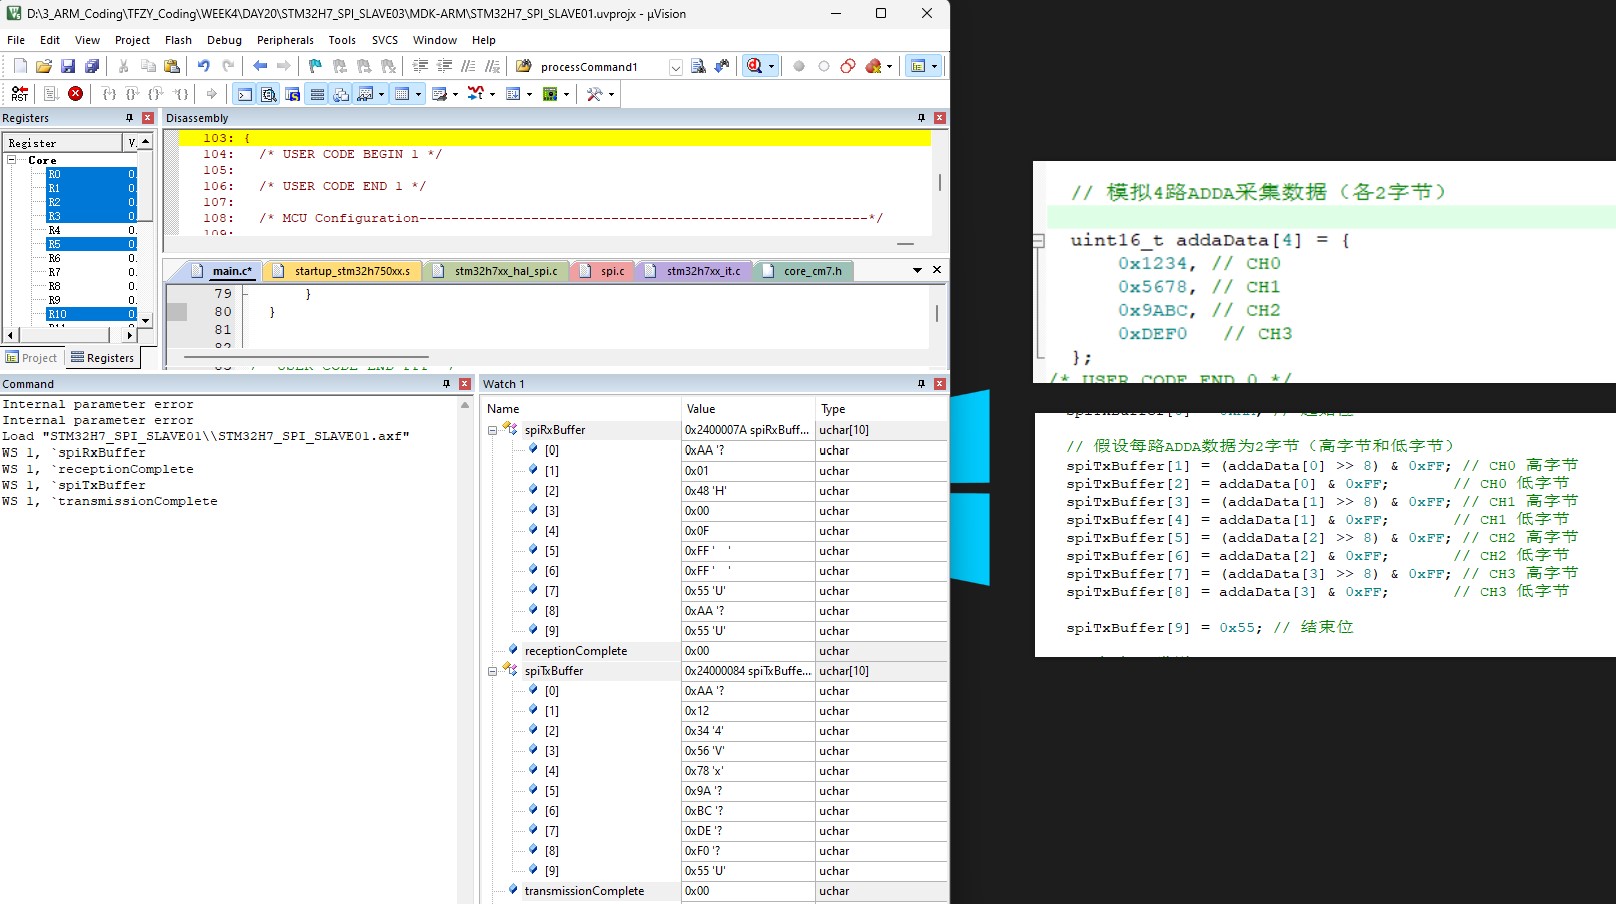1616x904 pixels.
Task: Switch to the Project panel tab
Action: [x=31, y=358]
